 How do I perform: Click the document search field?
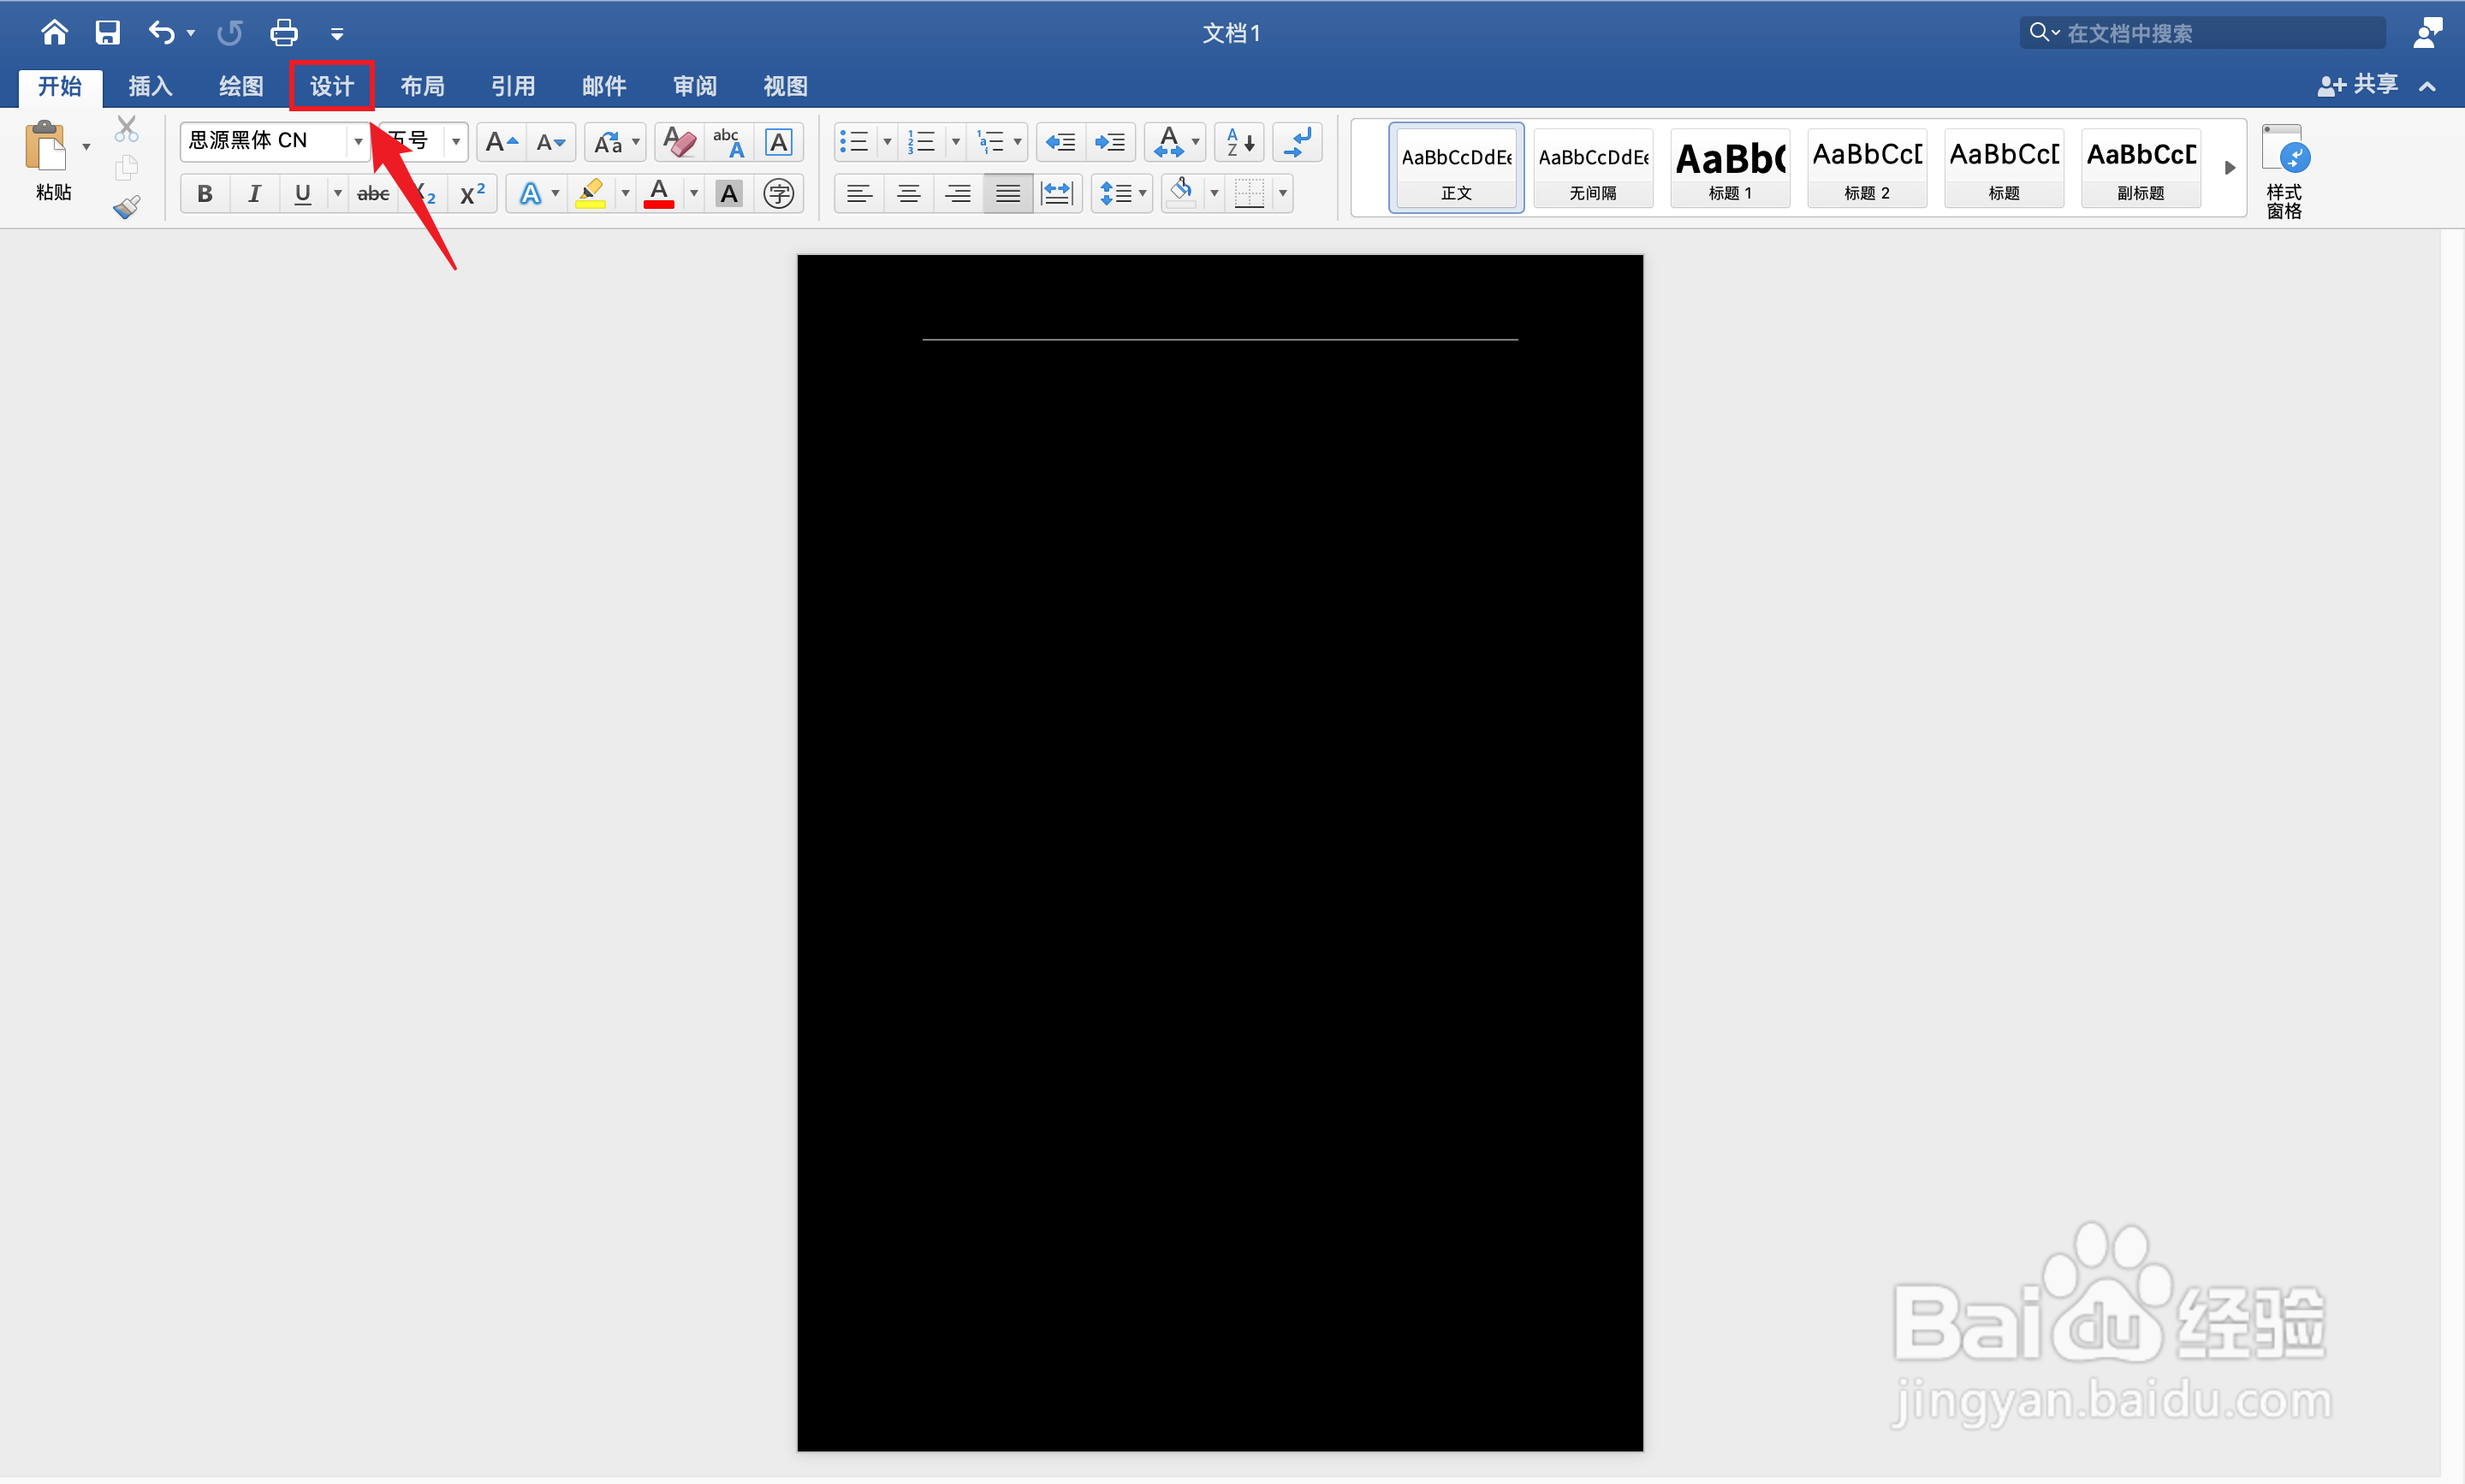point(2210,33)
